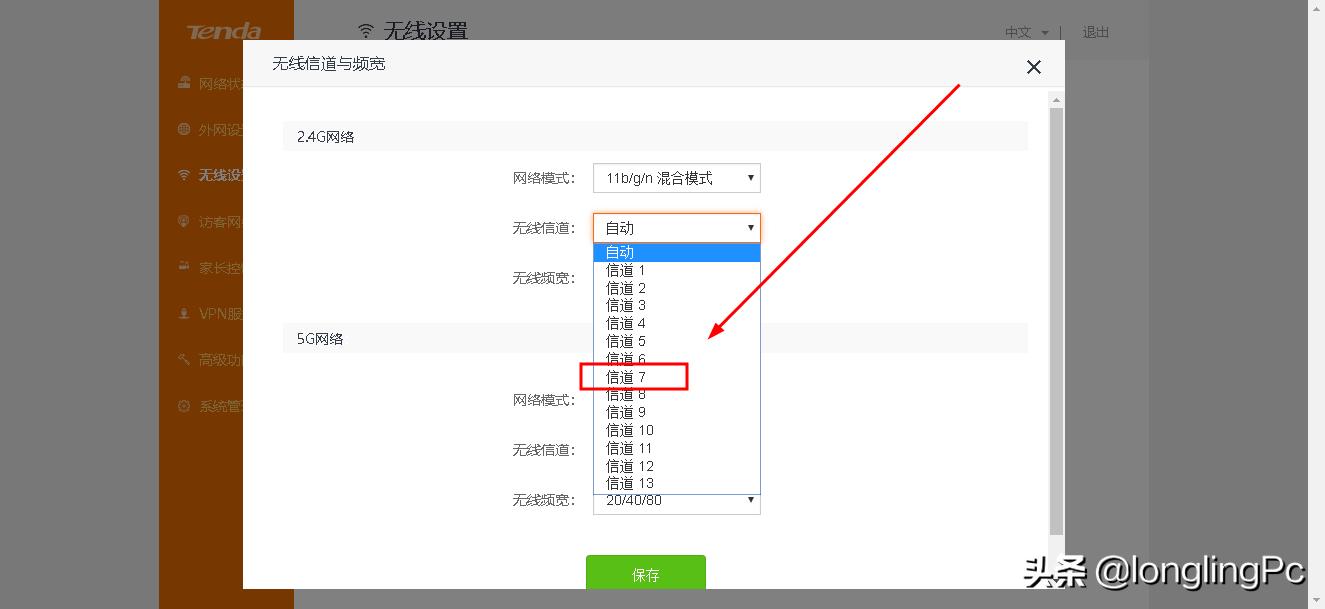This screenshot has width=1325, height=609.
Task: Click the Wi-Fi icon beside 无线设置
Action: [x=182, y=174]
